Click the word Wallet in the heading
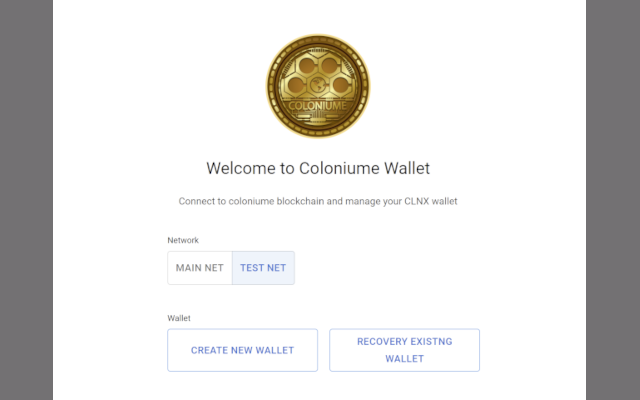 point(405,168)
